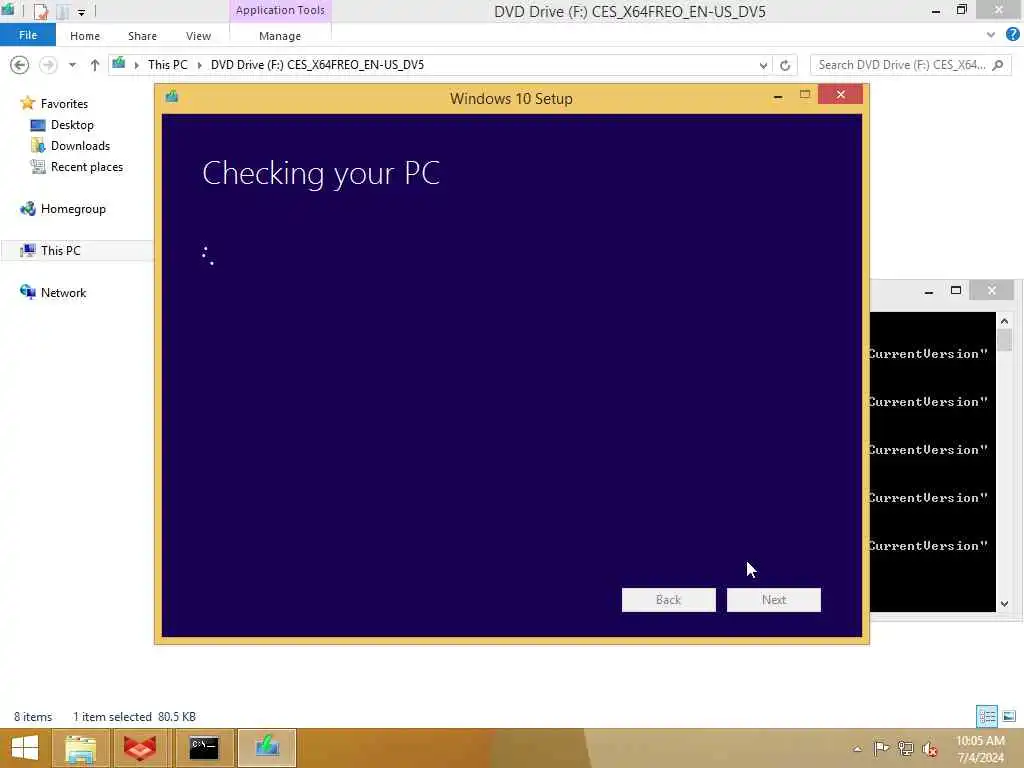Open recent locations dropdown arrow
The image size is (1024, 768).
pos(72,65)
